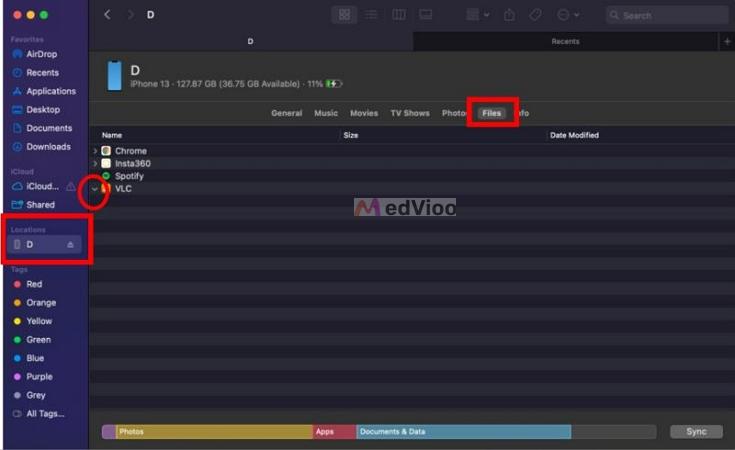735x450 pixels.
Task: Expand the Chrome app folder
Action: click(95, 151)
